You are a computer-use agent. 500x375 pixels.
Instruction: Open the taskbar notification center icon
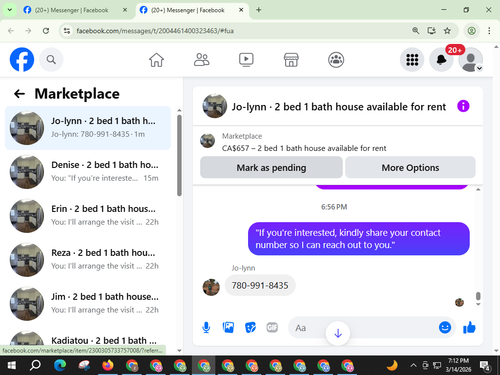[x=485, y=366]
